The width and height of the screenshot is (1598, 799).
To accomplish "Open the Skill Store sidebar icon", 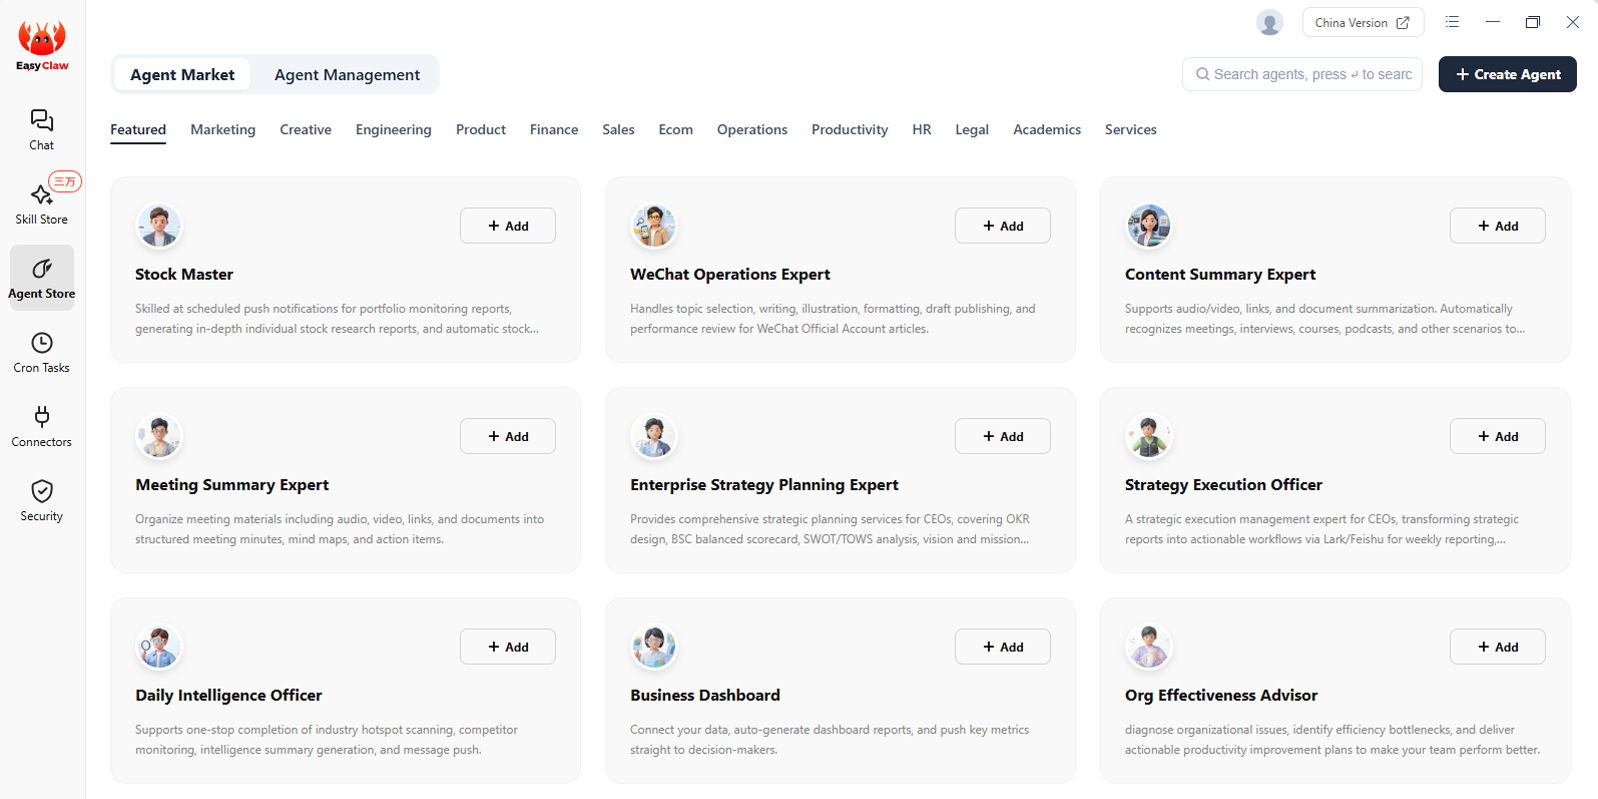I will click(x=41, y=195).
